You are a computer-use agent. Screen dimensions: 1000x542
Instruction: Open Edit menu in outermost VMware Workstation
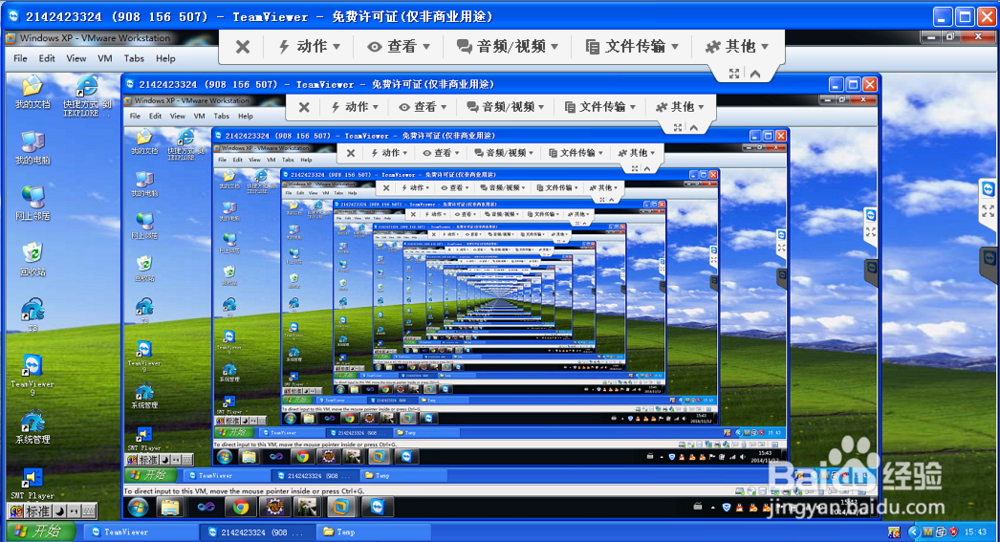47,58
